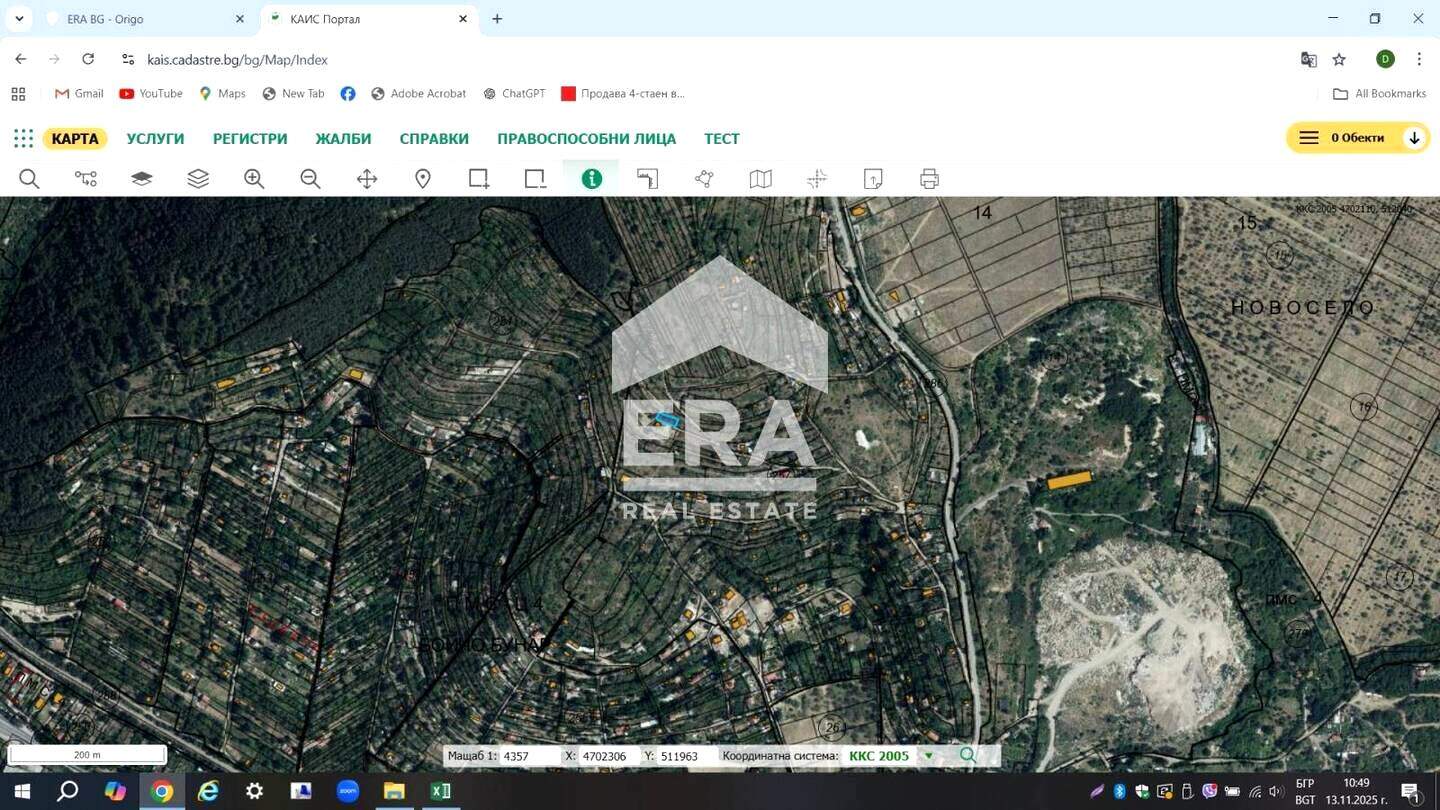
Task: Toggle the object information tool
Action: 592,179
